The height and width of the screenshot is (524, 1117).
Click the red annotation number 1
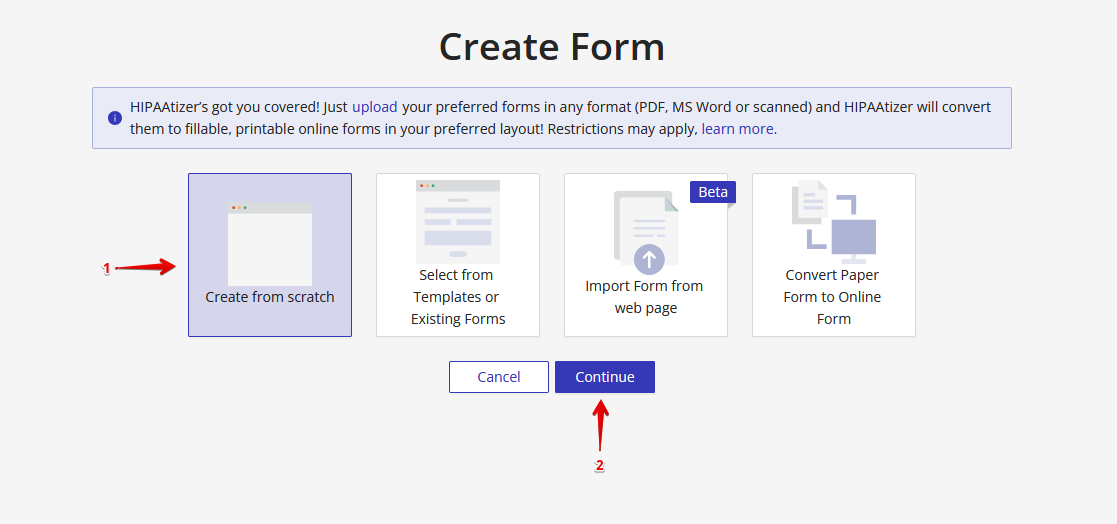pyautogui.click(x=106, y=268)
